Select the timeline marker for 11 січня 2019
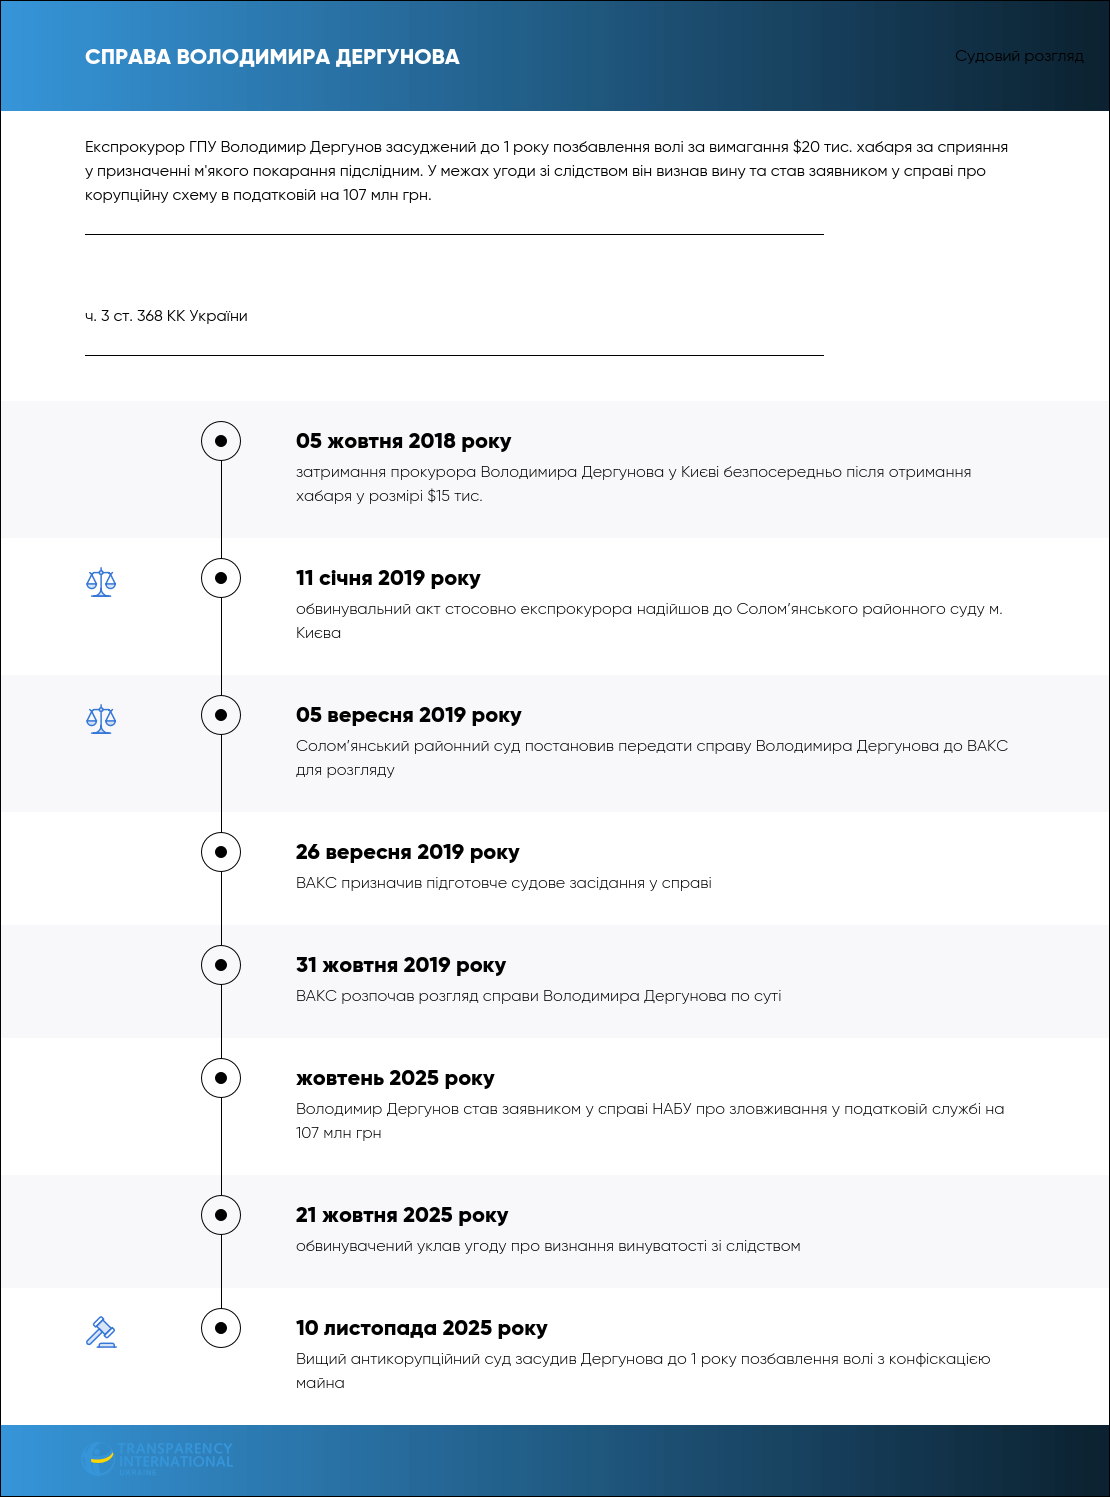 pos(221,578)
